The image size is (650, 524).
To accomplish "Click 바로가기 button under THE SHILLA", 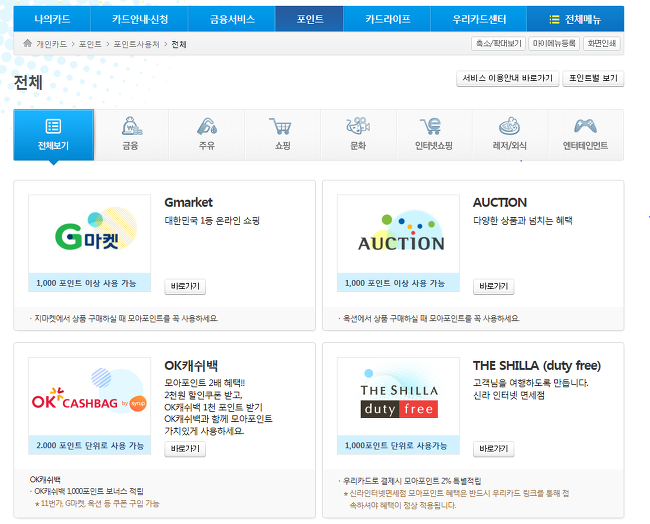I will (x=494, y=449).
